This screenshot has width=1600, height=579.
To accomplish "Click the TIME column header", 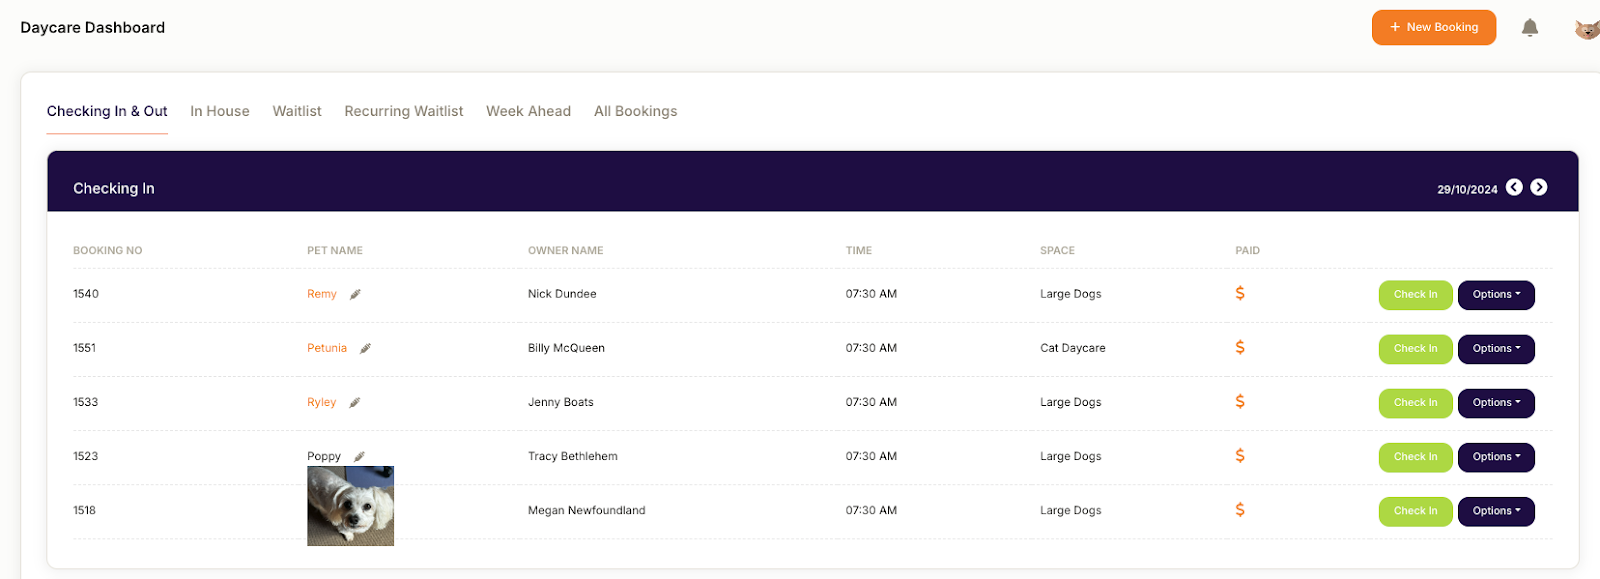I will 859,251.
